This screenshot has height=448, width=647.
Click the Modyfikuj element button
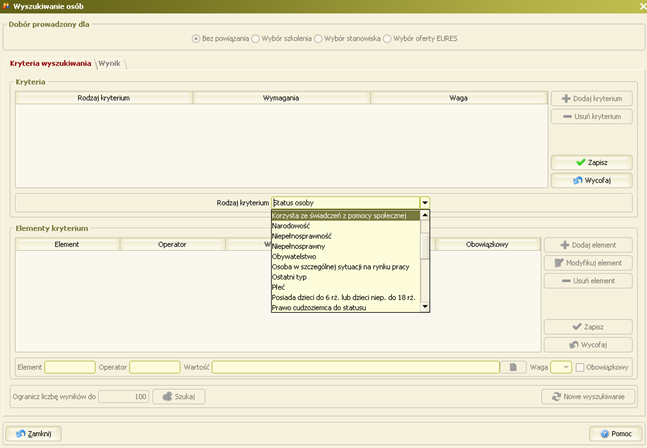[588, 263]
